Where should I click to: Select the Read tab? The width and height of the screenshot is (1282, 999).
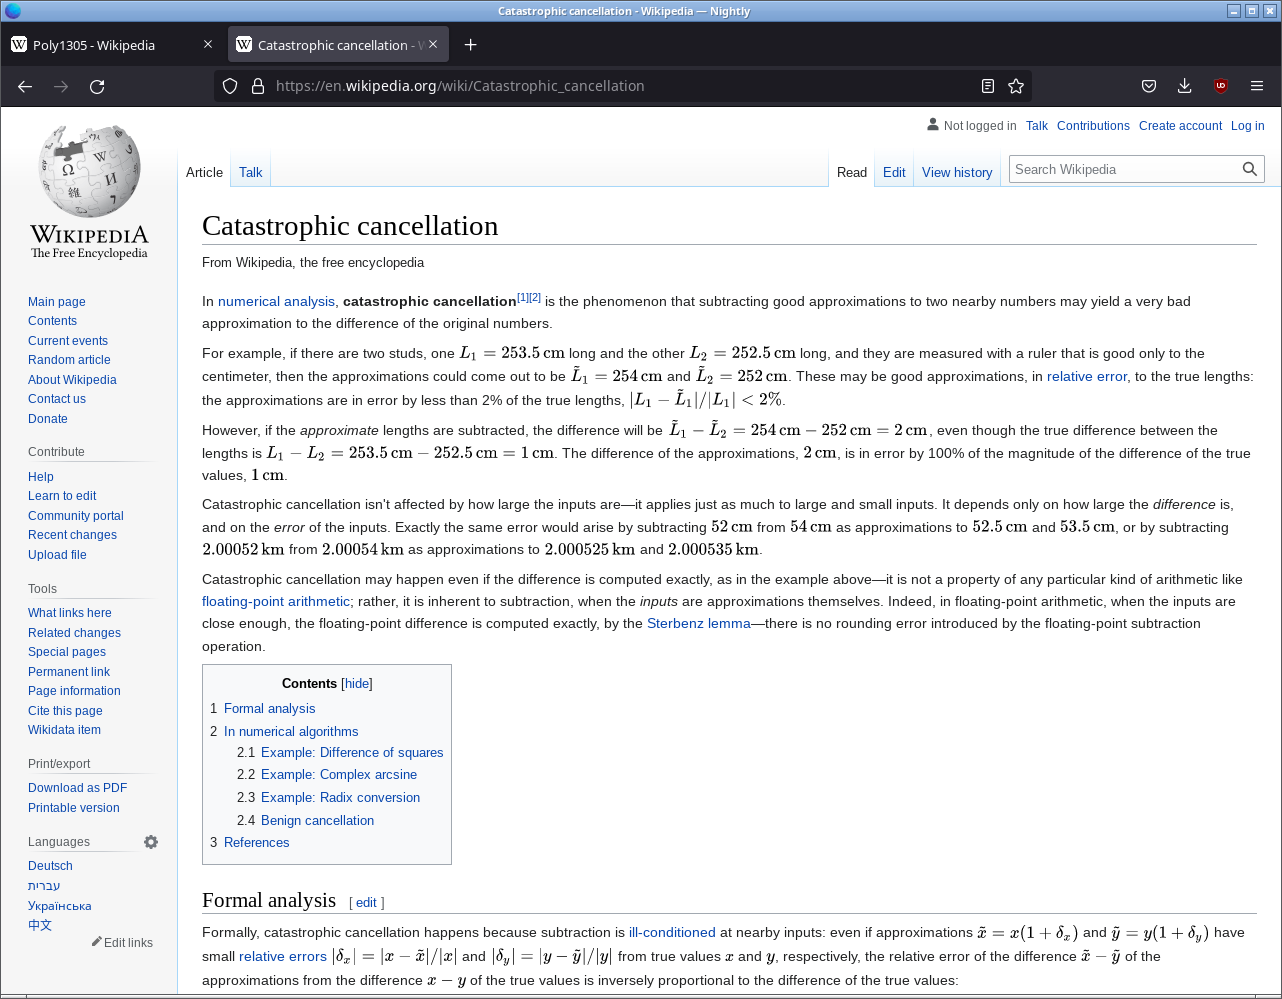(852, 172)
